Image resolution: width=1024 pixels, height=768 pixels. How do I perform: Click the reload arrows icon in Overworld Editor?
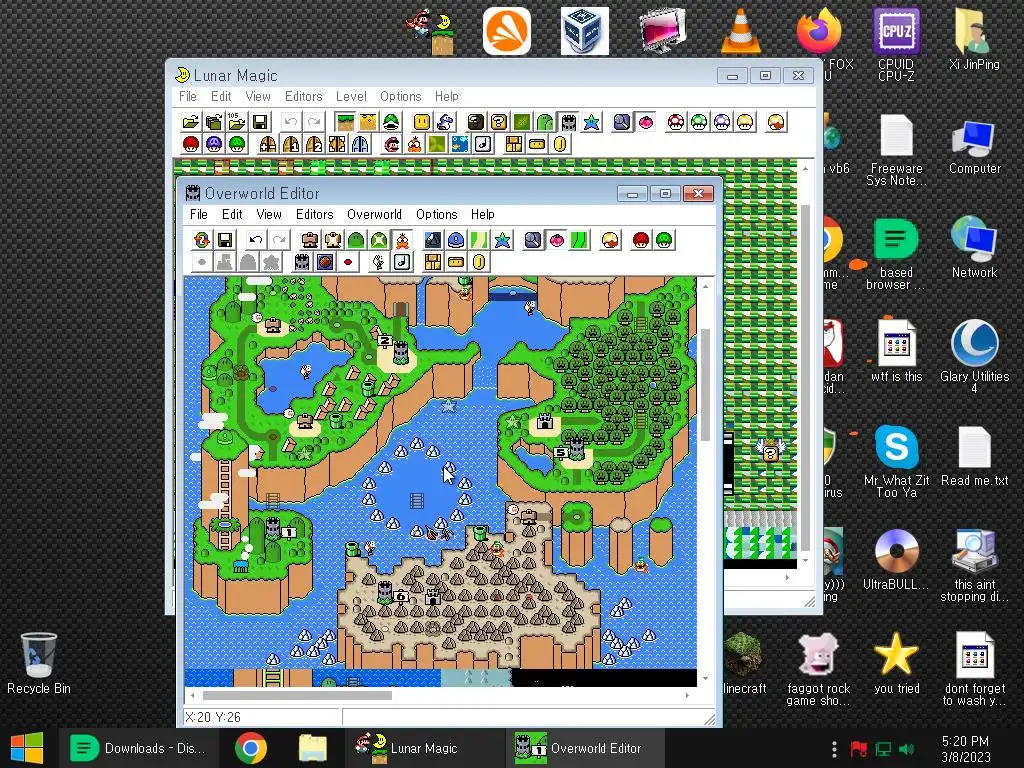pyautogui.click(x=202, y=240)
